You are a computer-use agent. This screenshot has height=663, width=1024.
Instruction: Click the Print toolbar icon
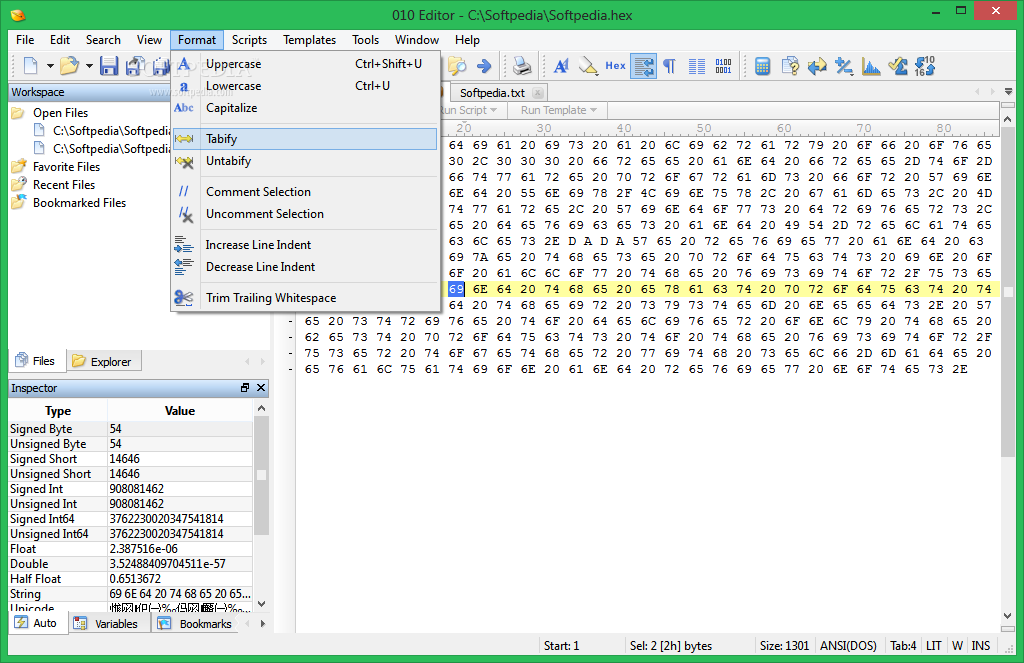522,65
